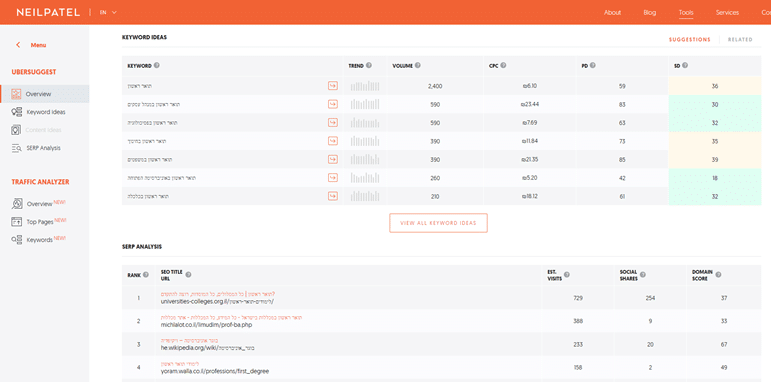This screenshot has height=382, width=771.
Task: Click help icon next to PD header
Action: coord(593,65)
